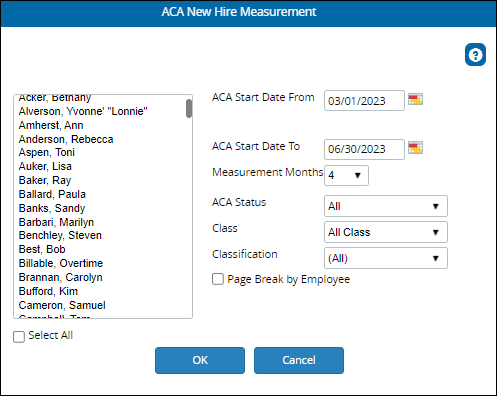The image size is (497, 396).
Task: Select employee Billable, Overtime
Action: pyautogui.click(x=61, y=263)
